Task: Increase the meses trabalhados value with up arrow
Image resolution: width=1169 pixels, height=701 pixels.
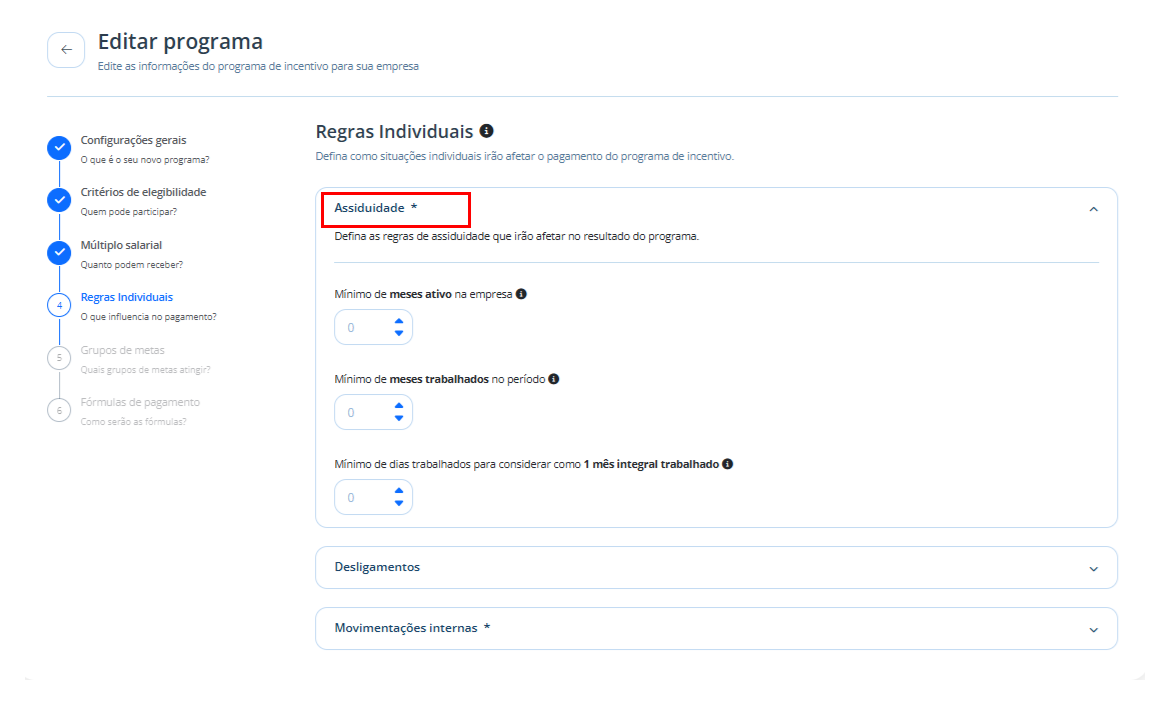Action: coord(399,406)
